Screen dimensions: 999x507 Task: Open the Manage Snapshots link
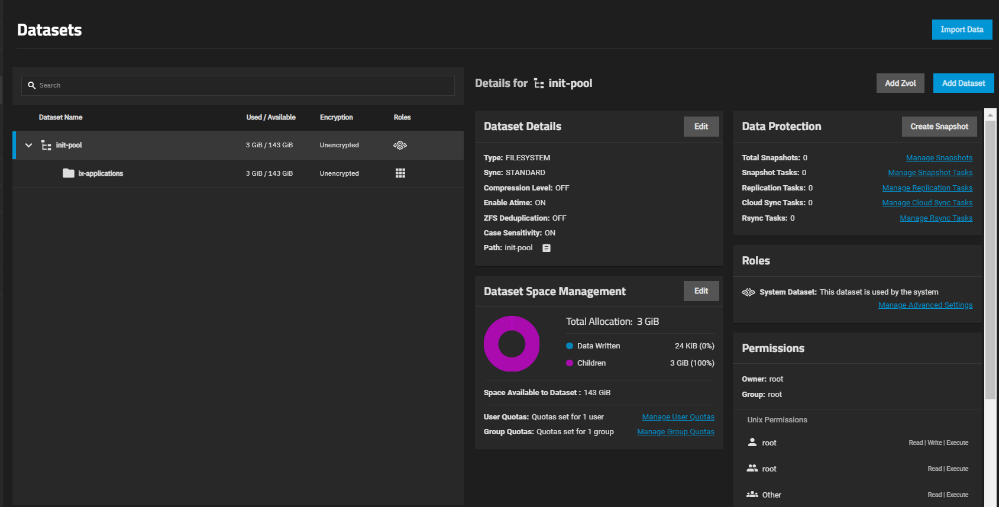pos(939,158)
